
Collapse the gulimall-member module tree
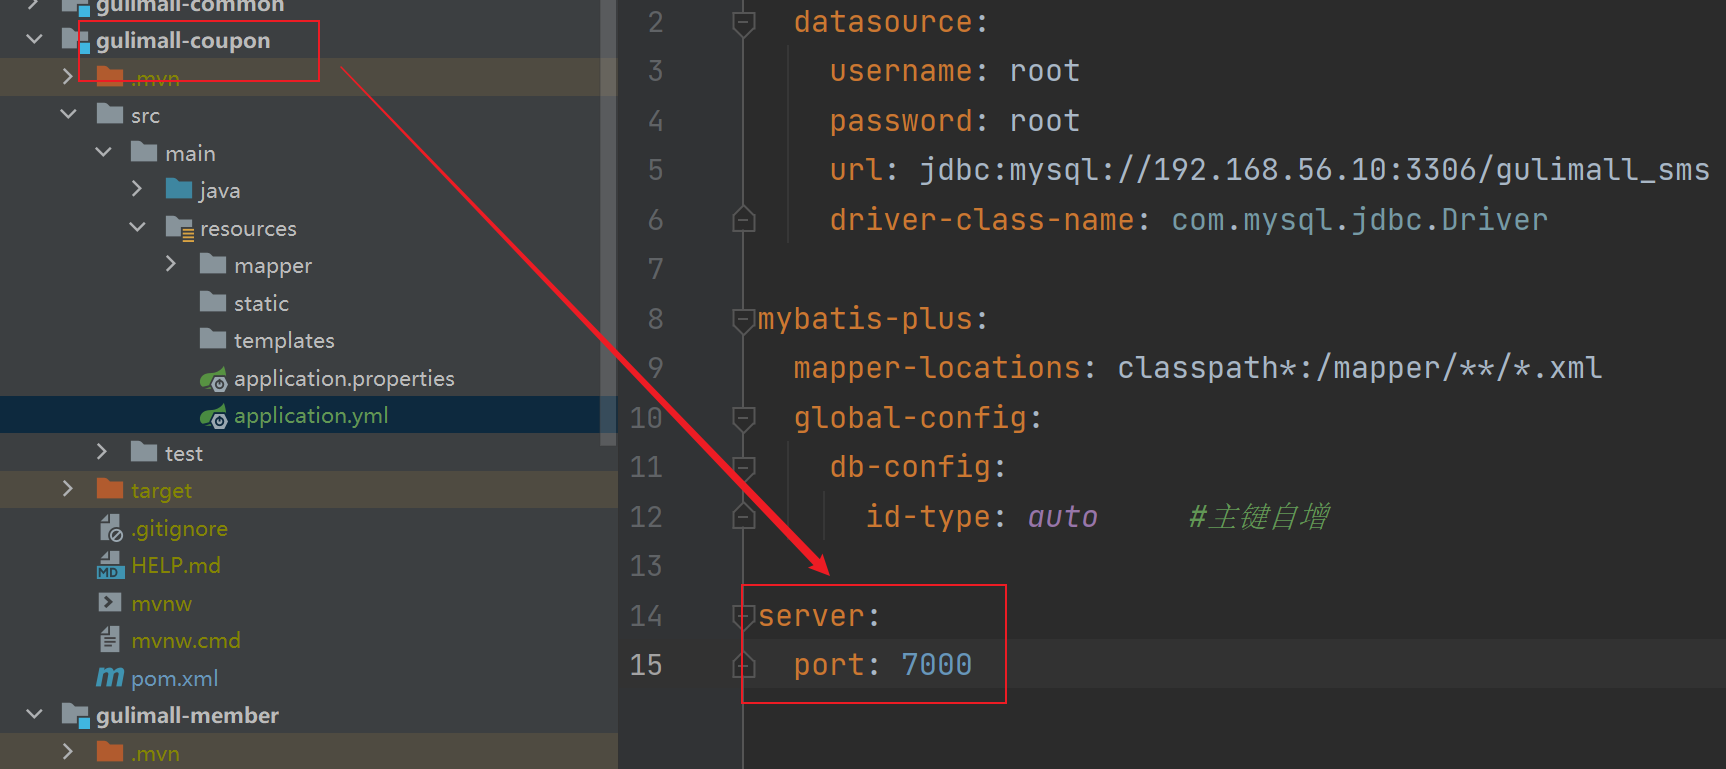35,715
